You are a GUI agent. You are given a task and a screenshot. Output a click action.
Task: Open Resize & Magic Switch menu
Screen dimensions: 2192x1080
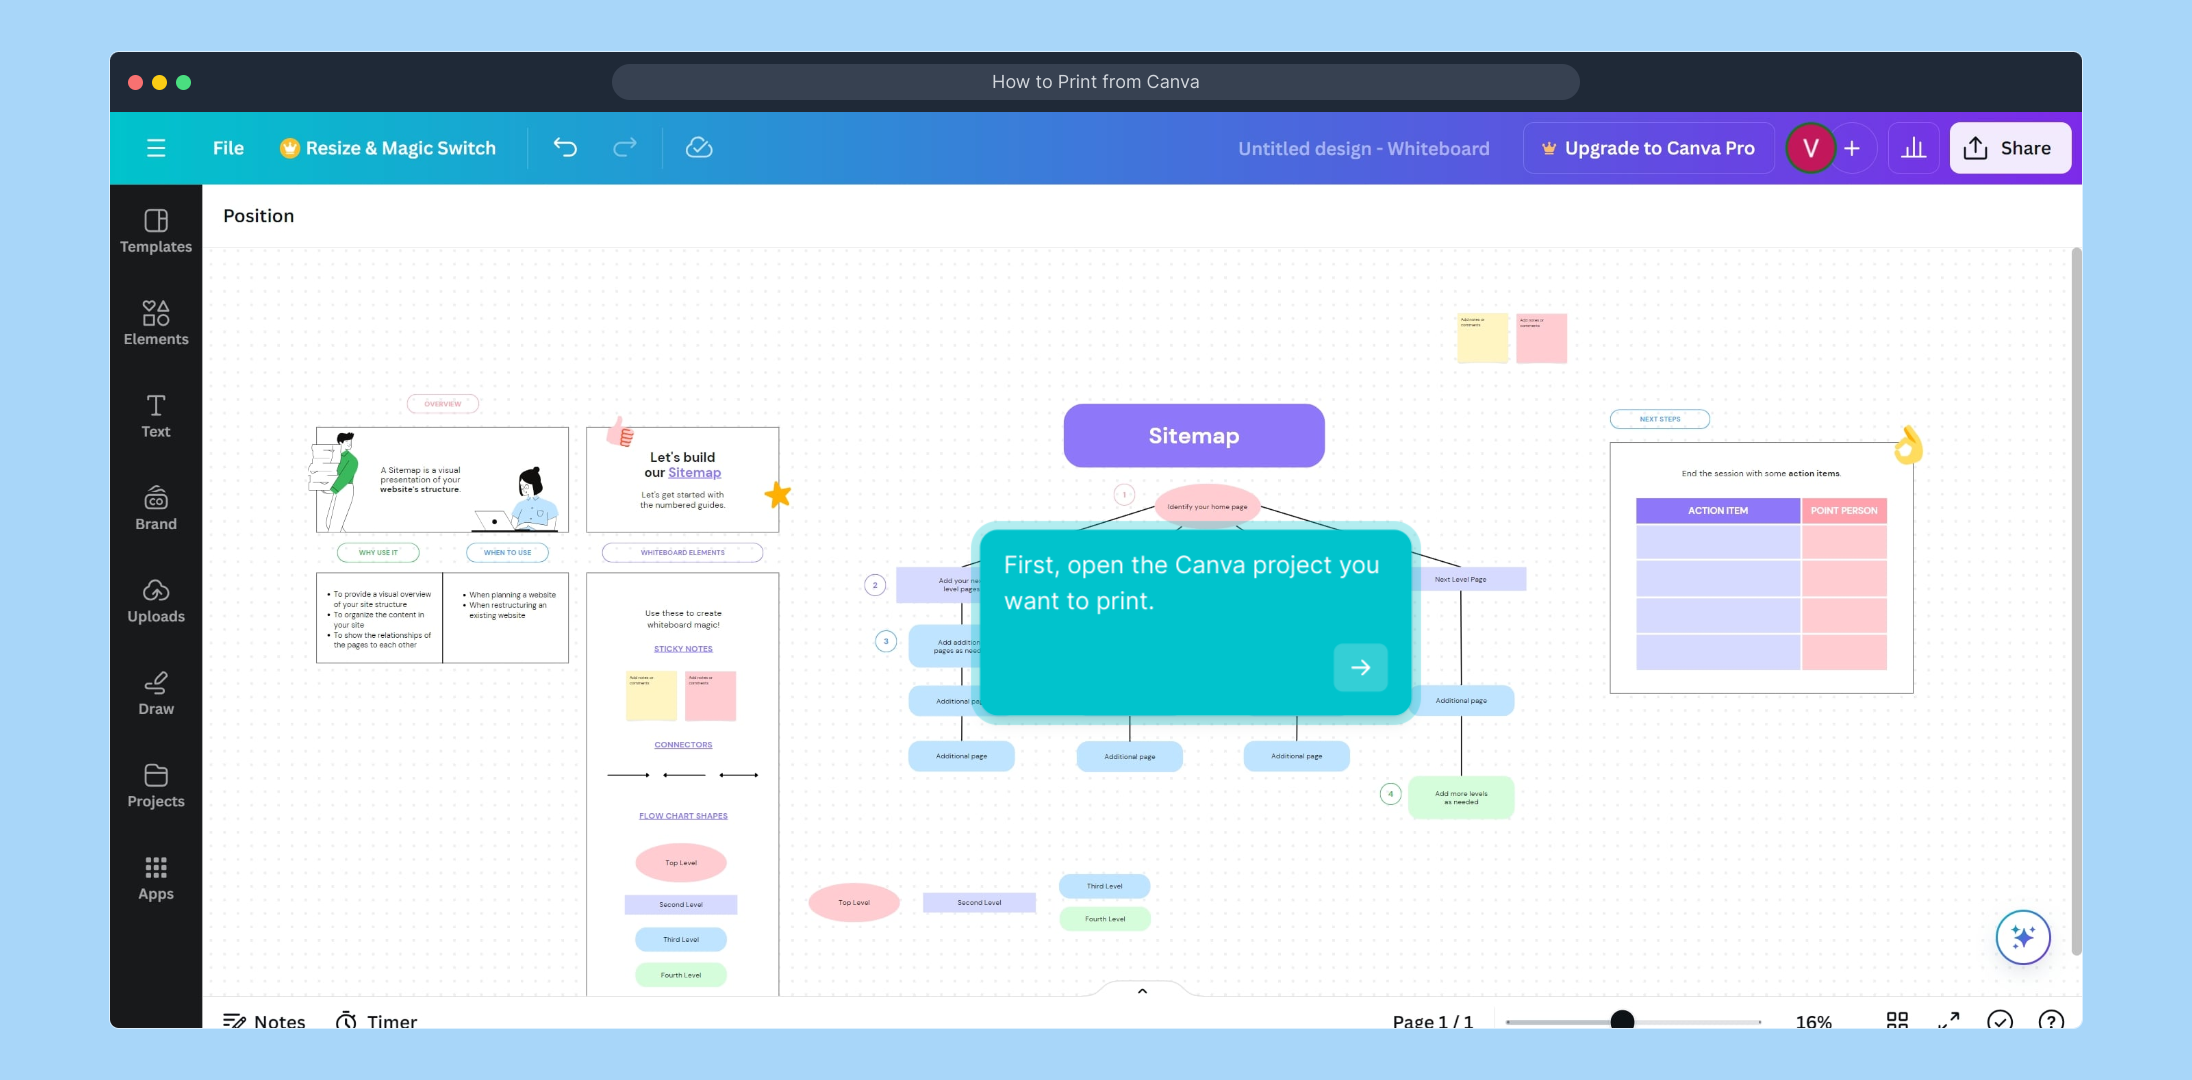(x=388, y=148)
